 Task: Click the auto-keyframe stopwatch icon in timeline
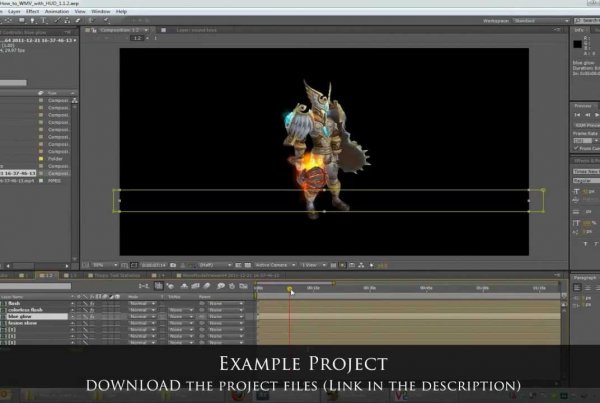coord(232,286)
